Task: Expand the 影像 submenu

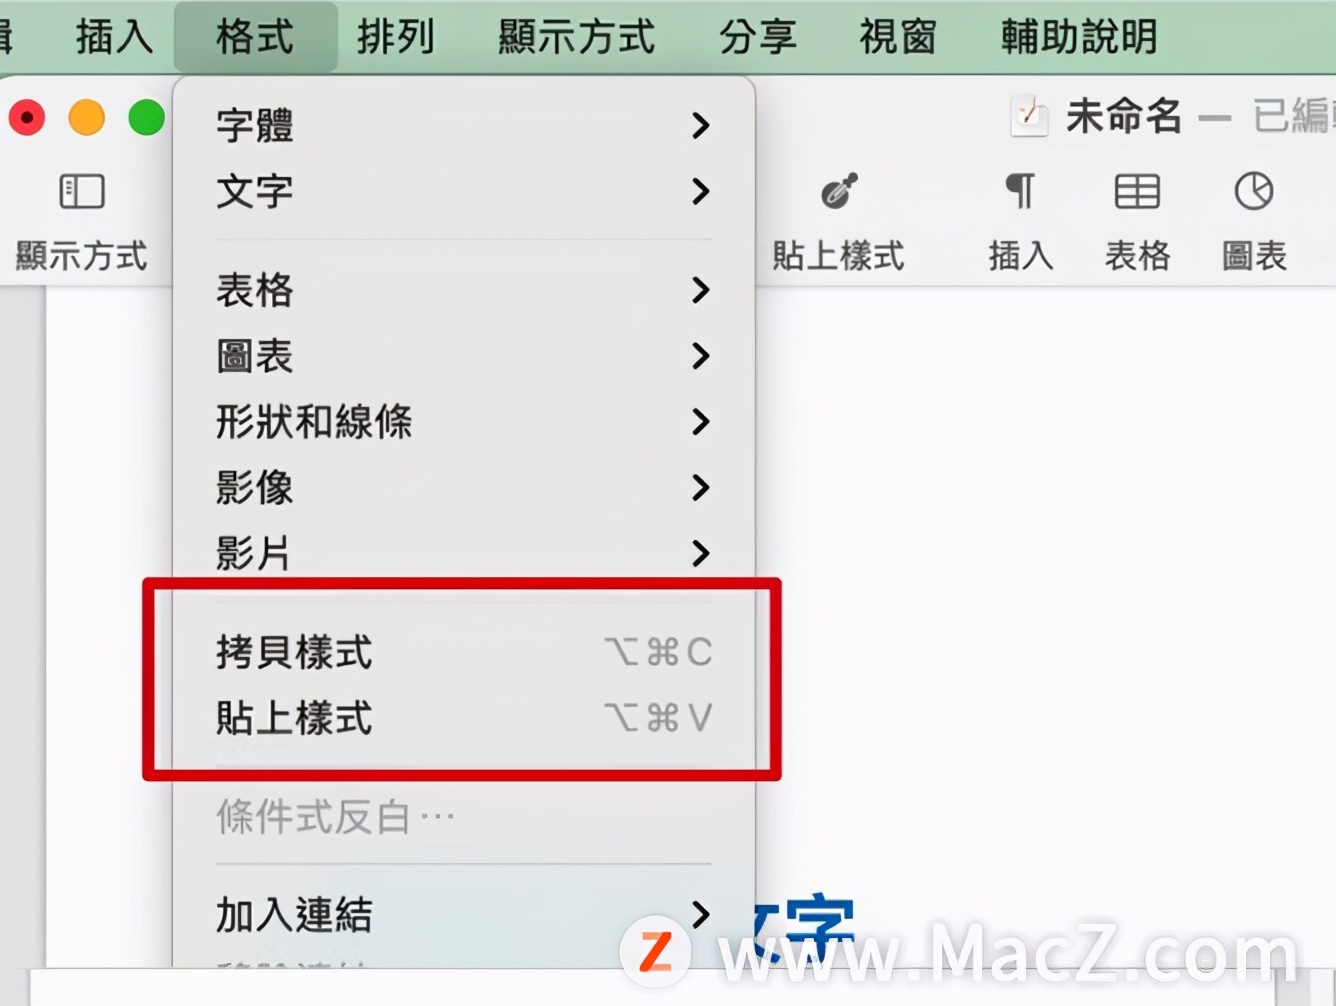Action: [463, 488]
